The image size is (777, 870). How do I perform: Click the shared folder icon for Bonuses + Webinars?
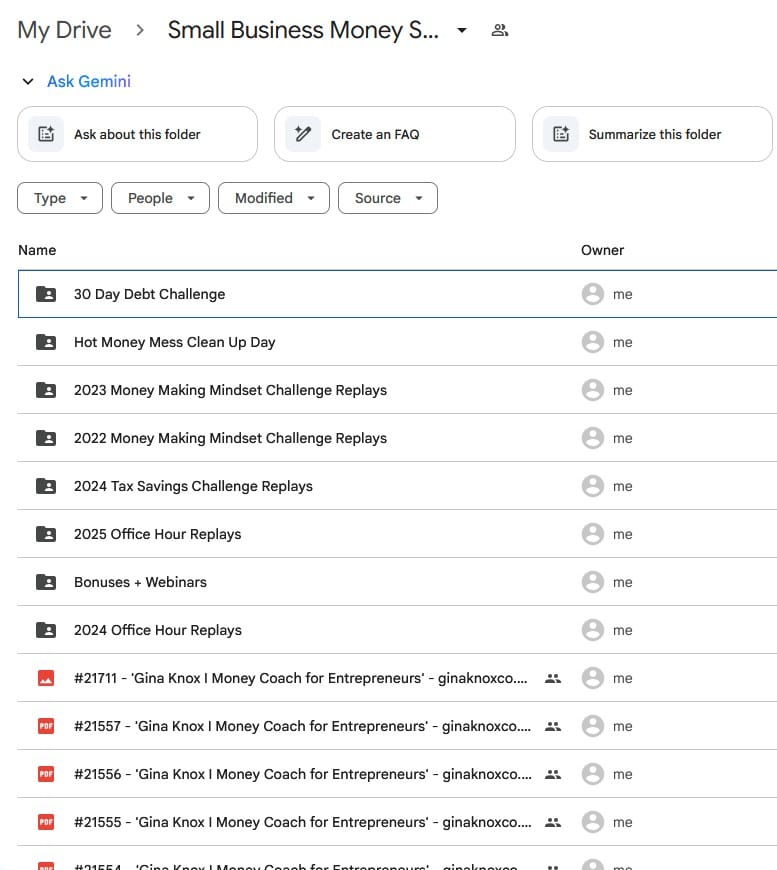point(45,582)
